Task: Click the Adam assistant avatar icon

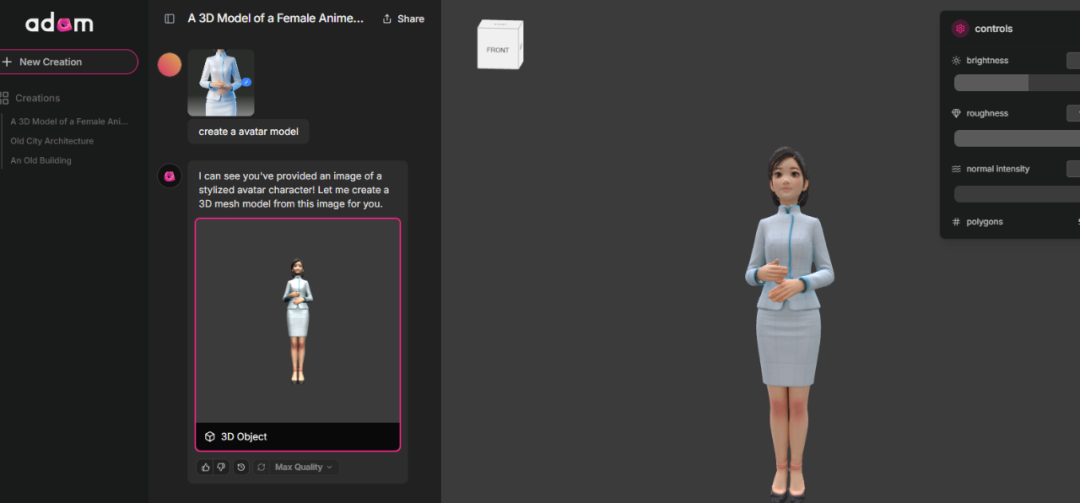Action: click(x=169, y=176)
